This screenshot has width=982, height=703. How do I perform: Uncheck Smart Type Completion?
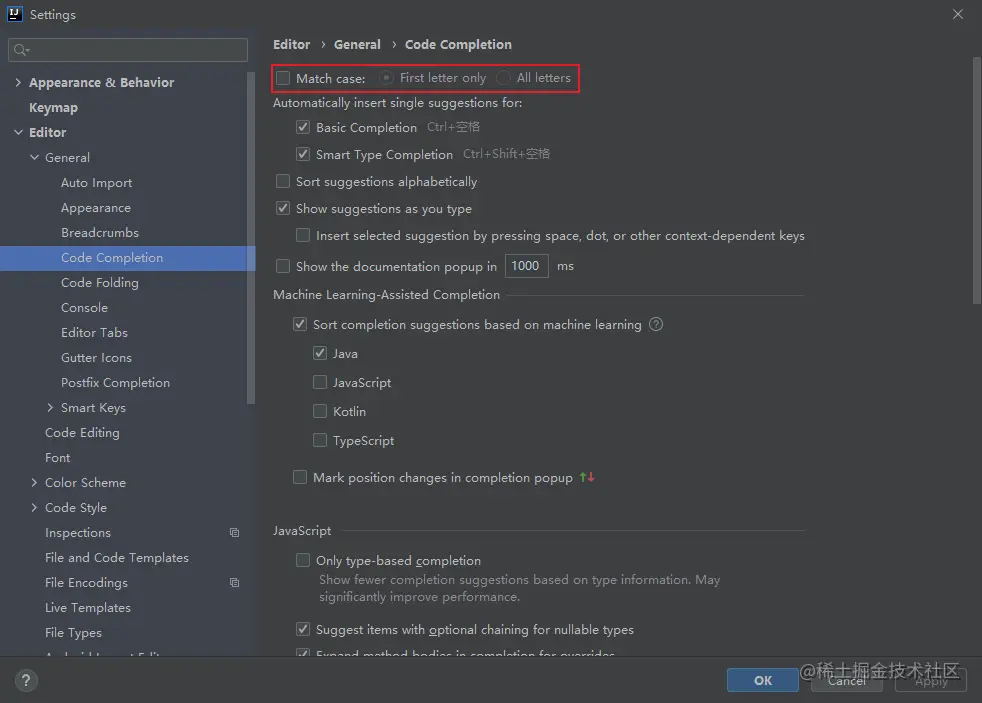pos(303,155)
